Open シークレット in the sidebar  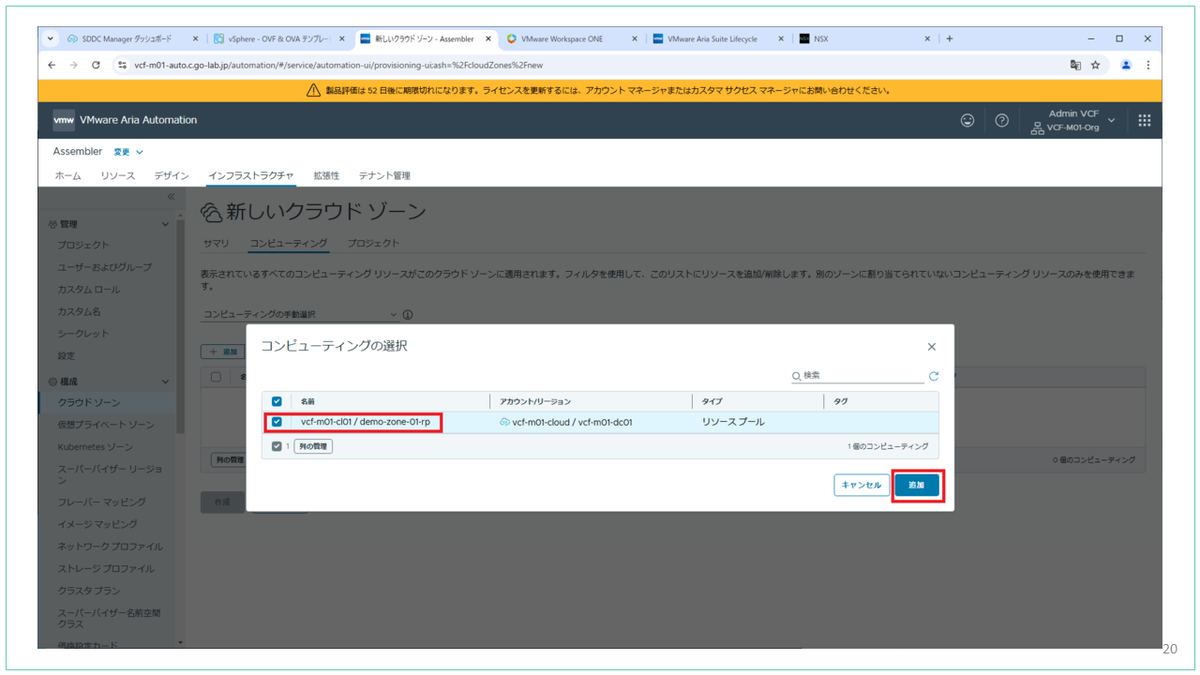click(83, 333)
